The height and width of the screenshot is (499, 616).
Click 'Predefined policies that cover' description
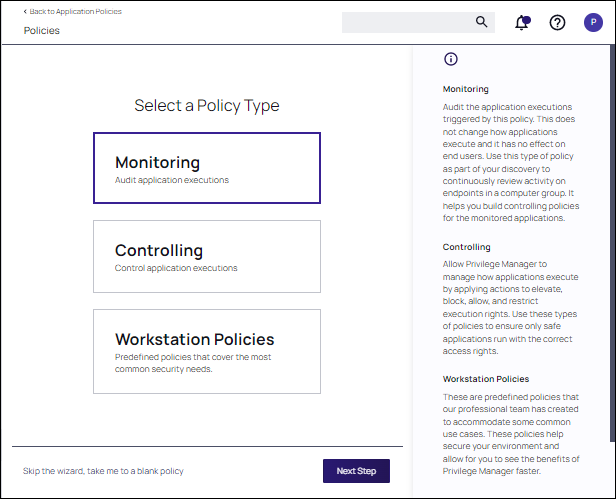193,363
